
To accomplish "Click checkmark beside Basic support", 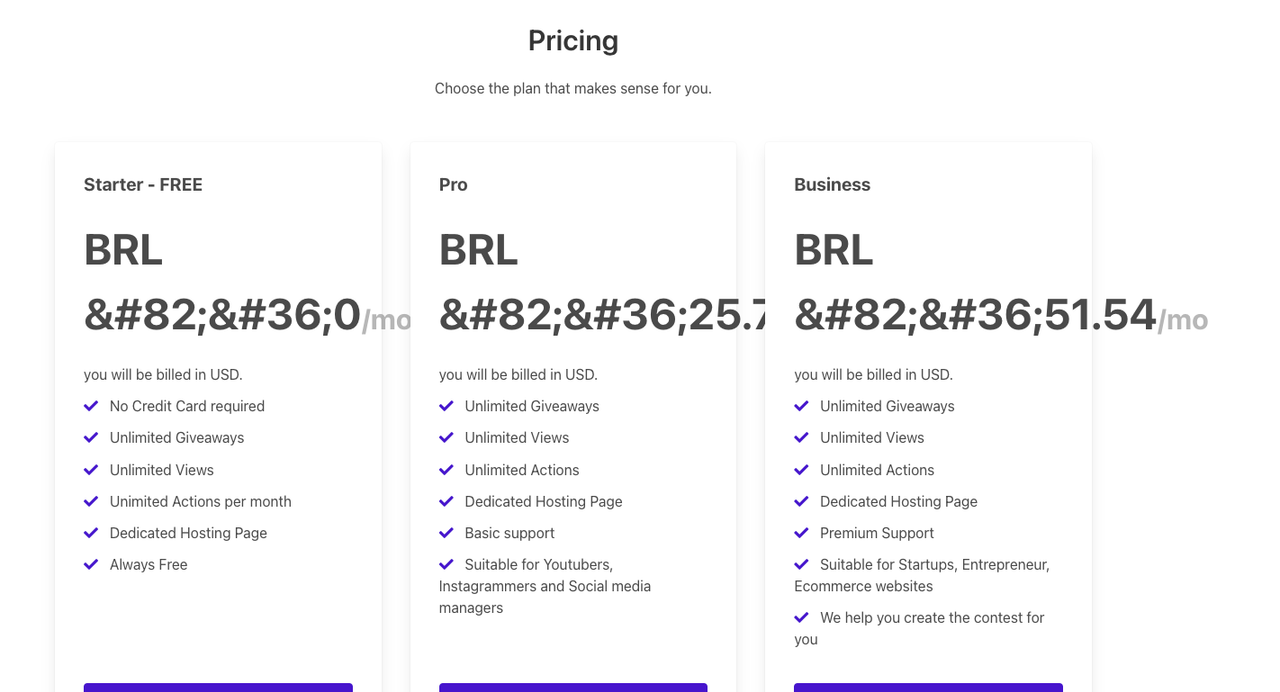I will coord(446,533).
